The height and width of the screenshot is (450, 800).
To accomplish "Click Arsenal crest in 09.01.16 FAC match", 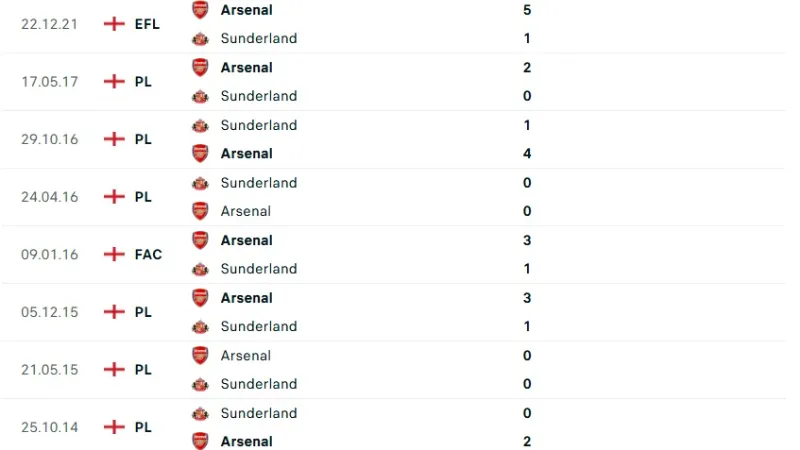I will [x=200, y=240].
